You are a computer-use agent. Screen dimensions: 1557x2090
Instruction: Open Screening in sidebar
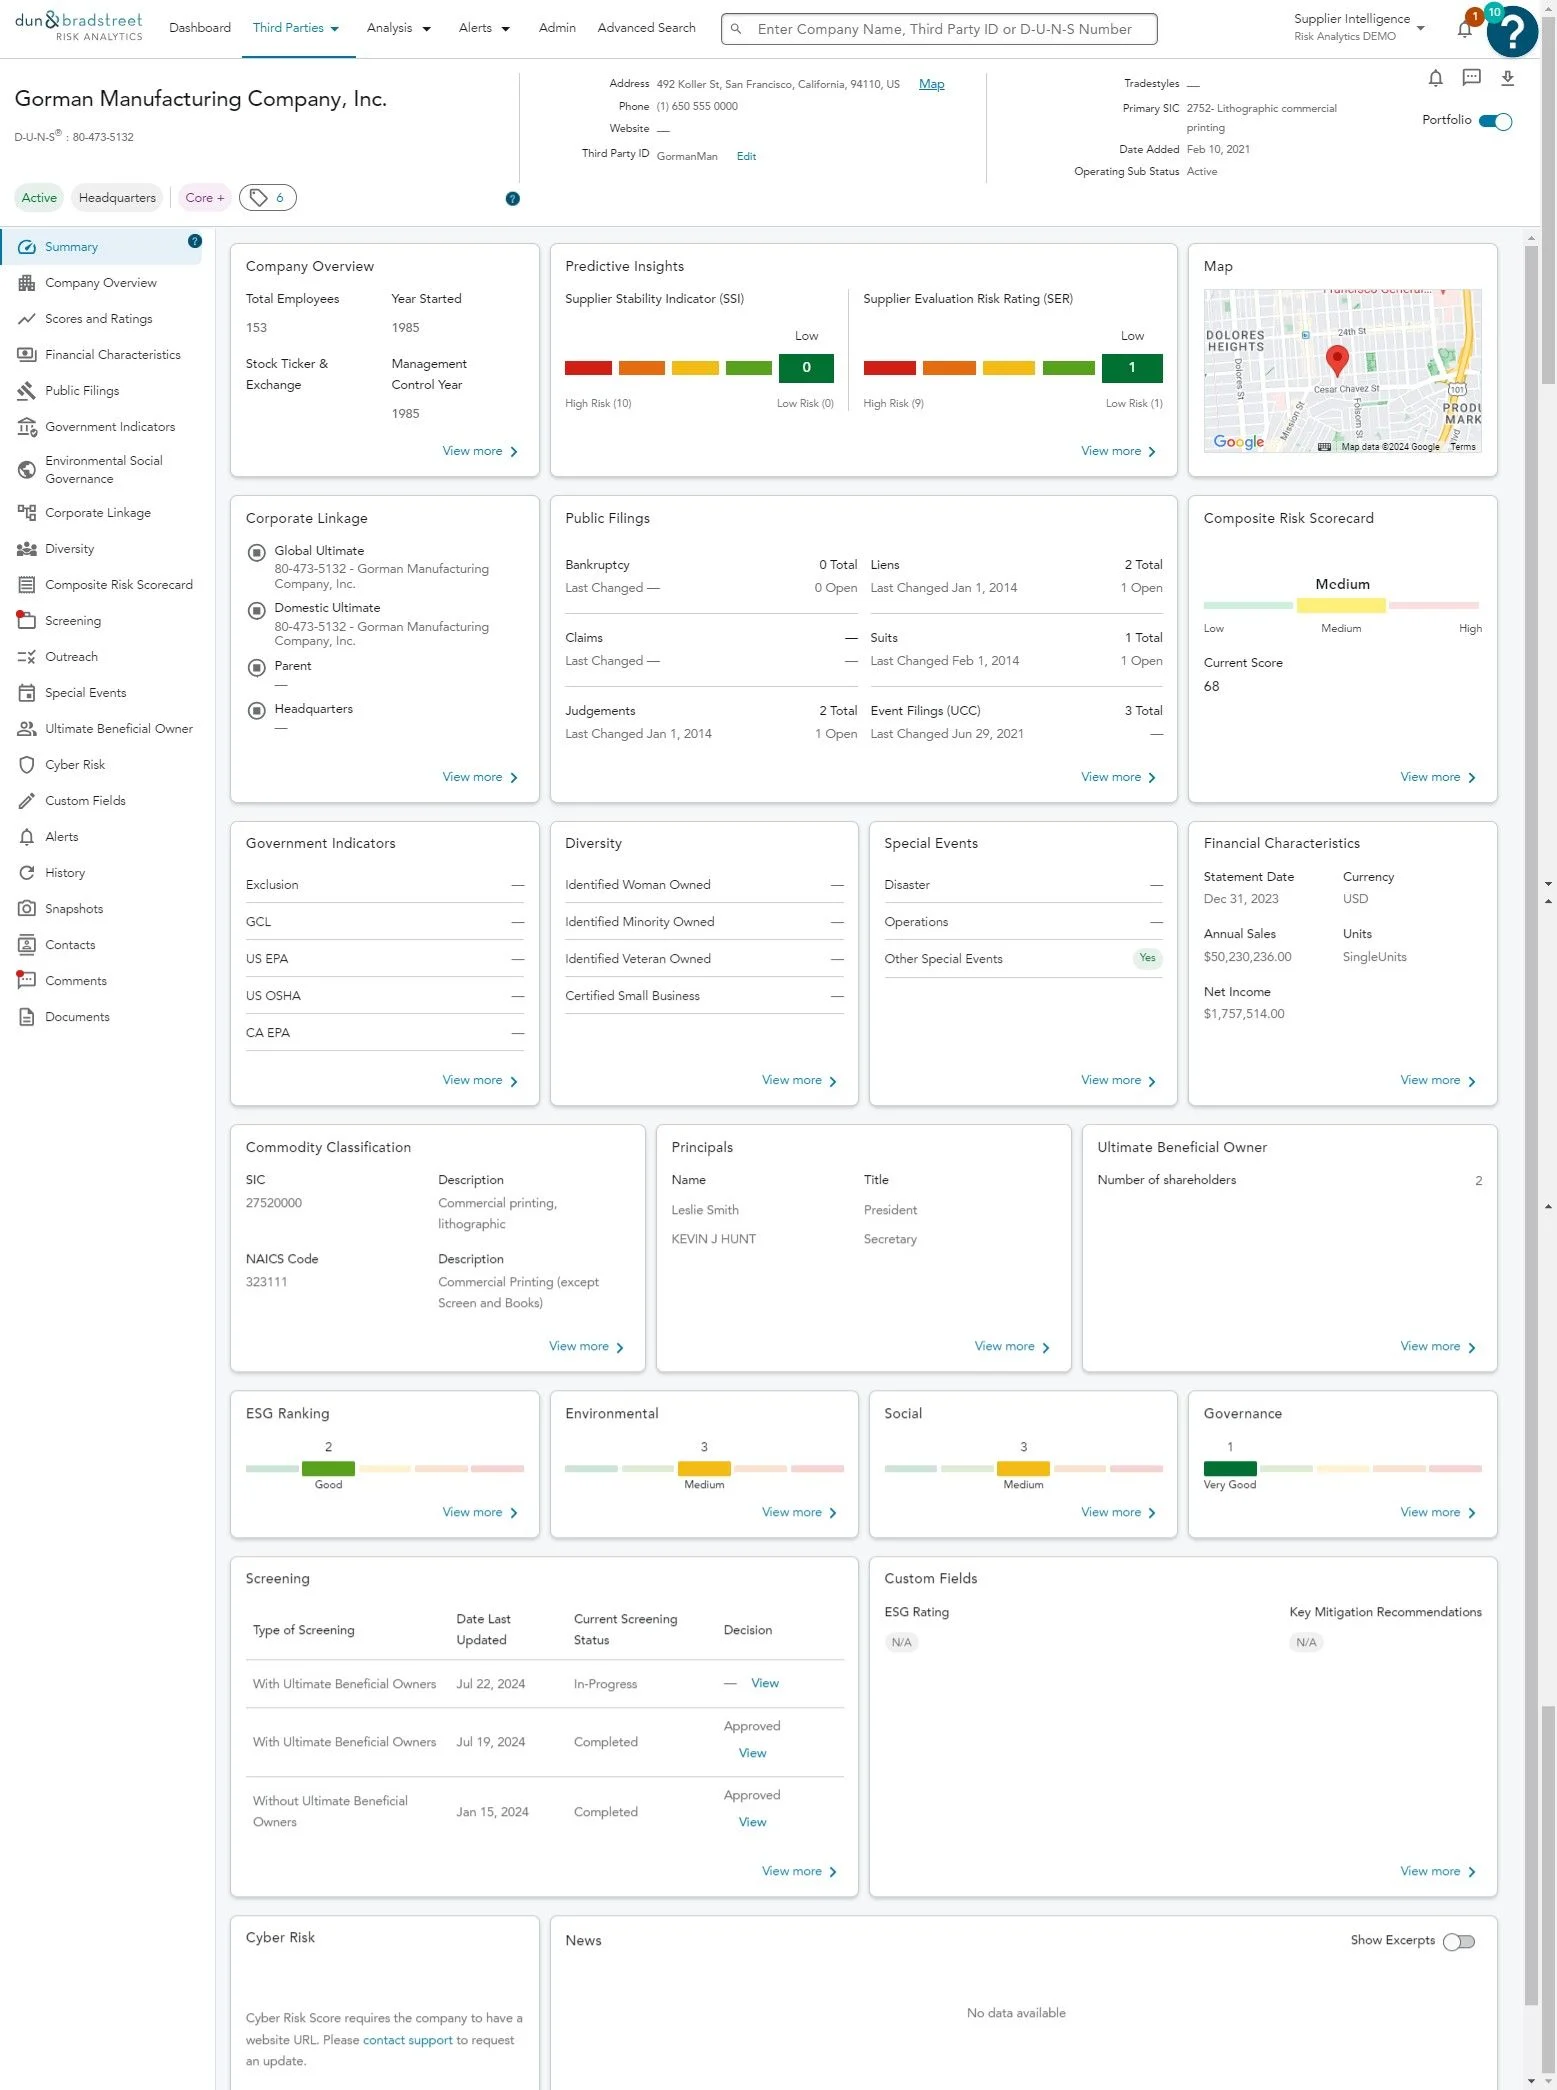[101, 621]
